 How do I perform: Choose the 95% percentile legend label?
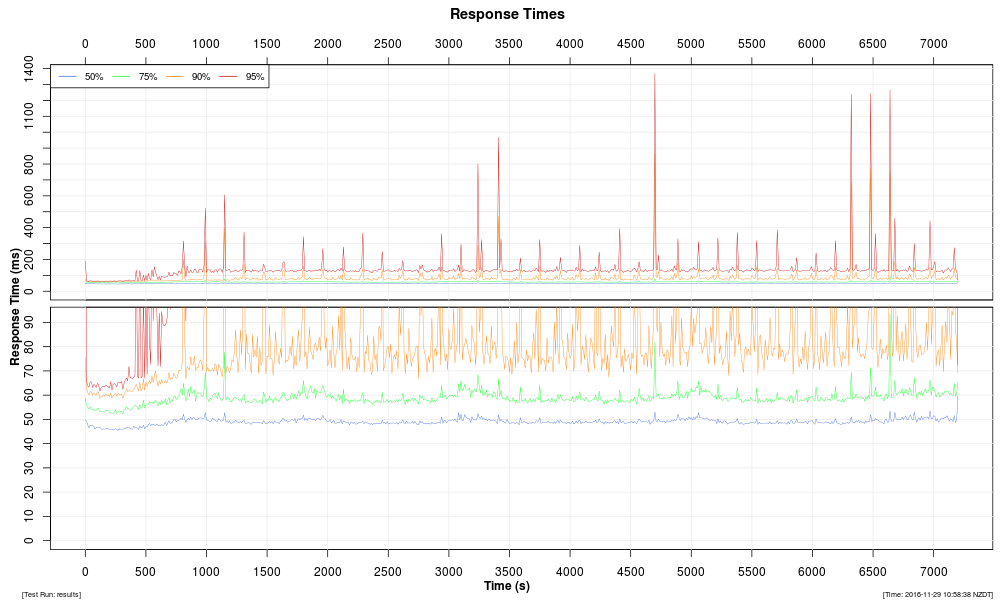click(255, 77)
